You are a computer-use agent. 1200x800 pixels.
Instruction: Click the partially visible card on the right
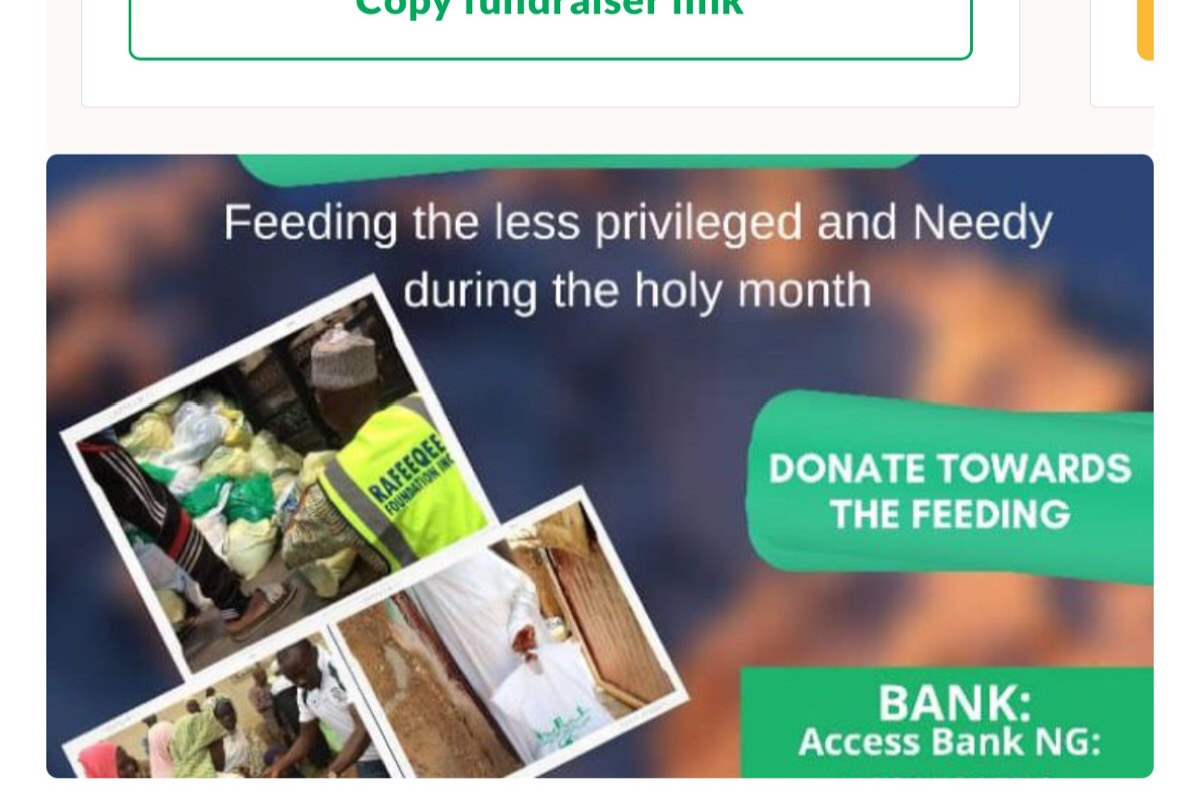[x=1122, y=53]
